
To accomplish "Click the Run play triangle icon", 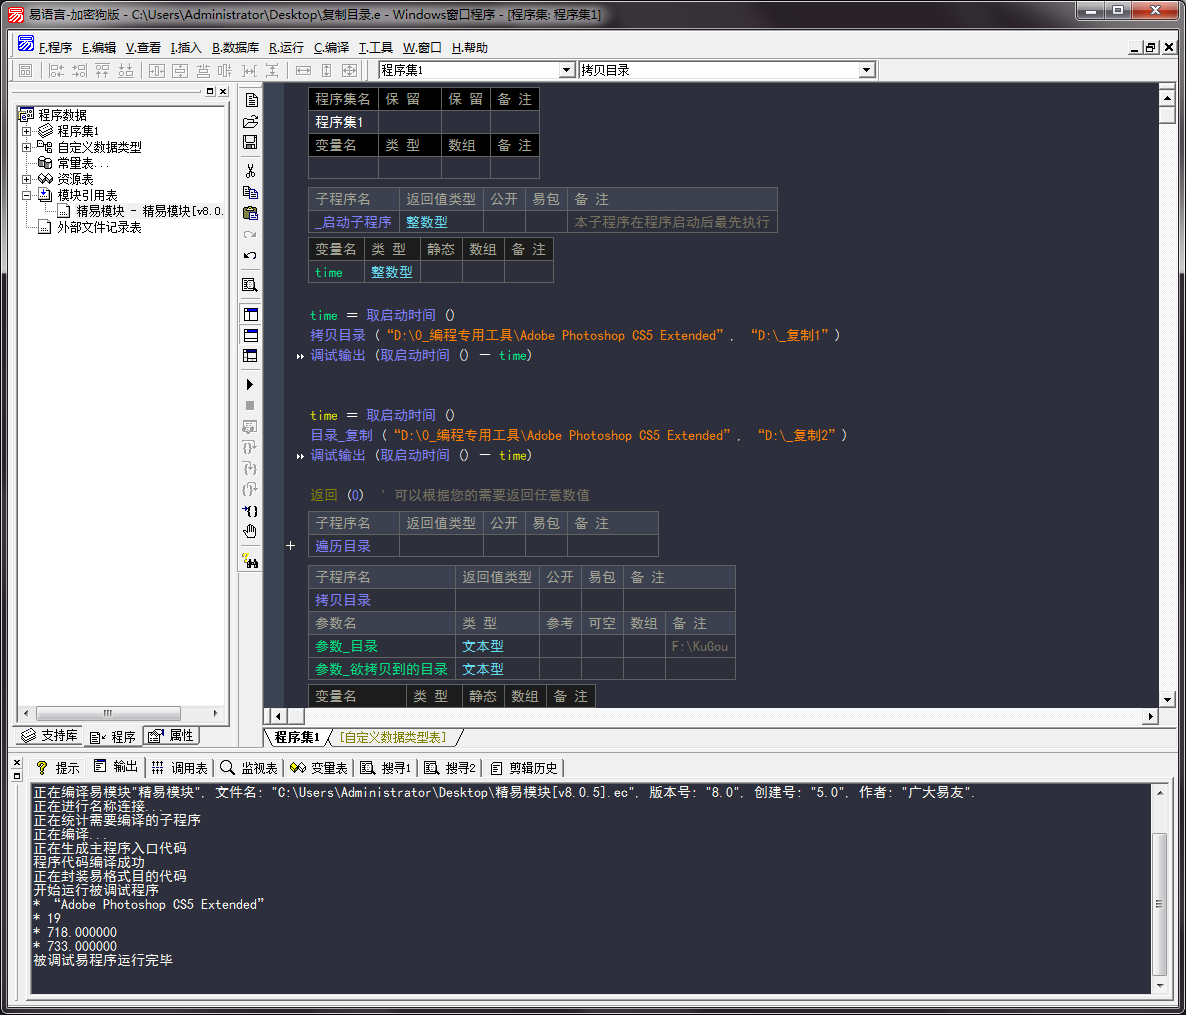I will [250, 384].
